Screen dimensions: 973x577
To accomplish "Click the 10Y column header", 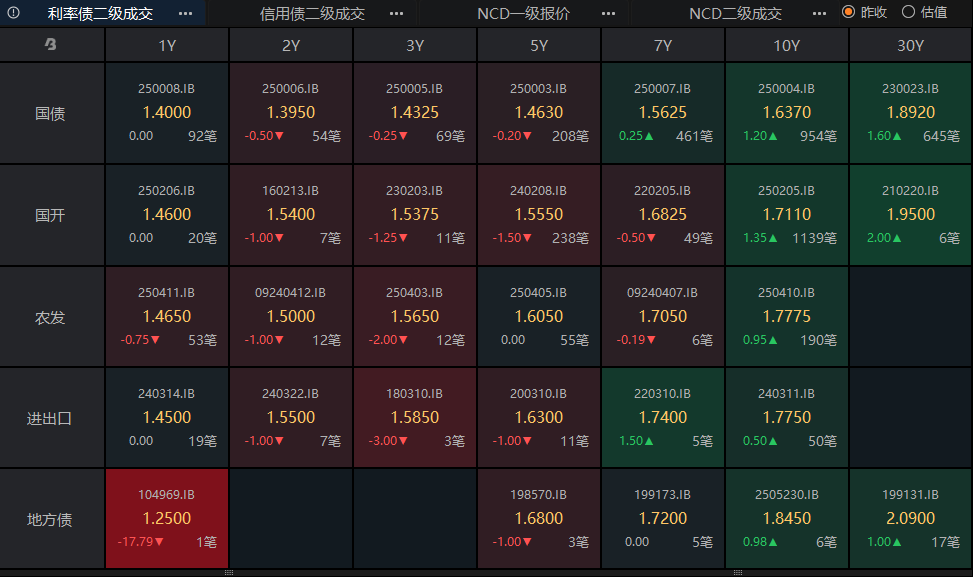I will 787,45.
